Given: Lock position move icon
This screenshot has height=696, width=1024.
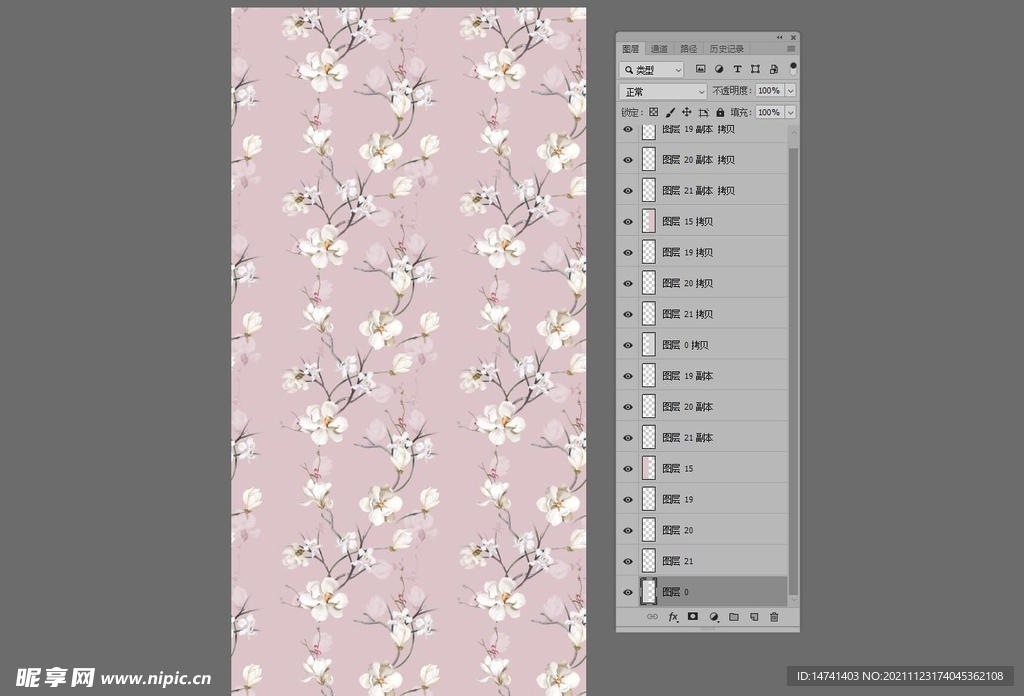Looking at the screenshot, I should tap(686, 112).
